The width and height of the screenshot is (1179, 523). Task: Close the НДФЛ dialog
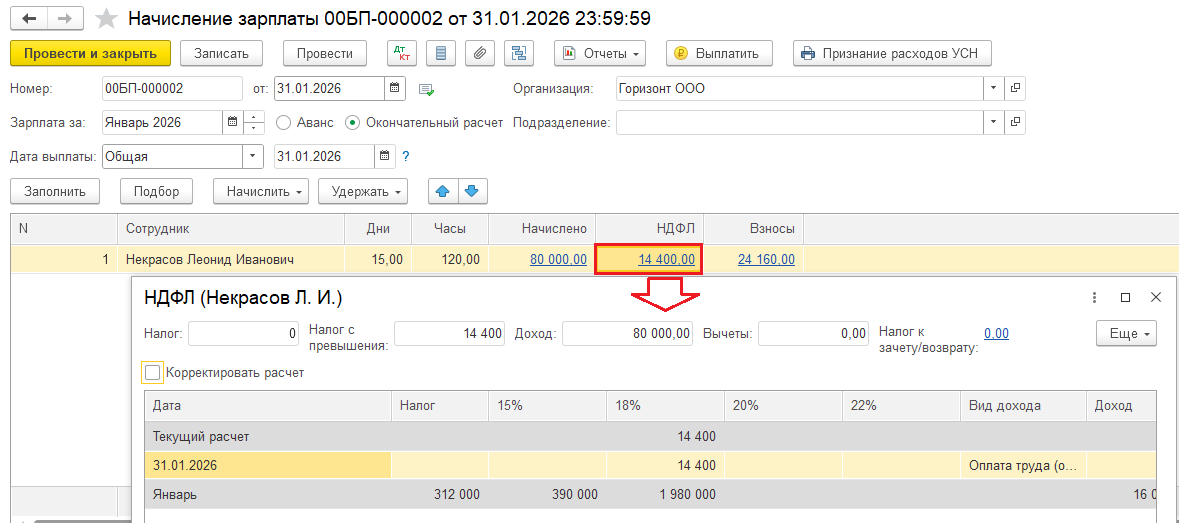(x=1156, y=298)
